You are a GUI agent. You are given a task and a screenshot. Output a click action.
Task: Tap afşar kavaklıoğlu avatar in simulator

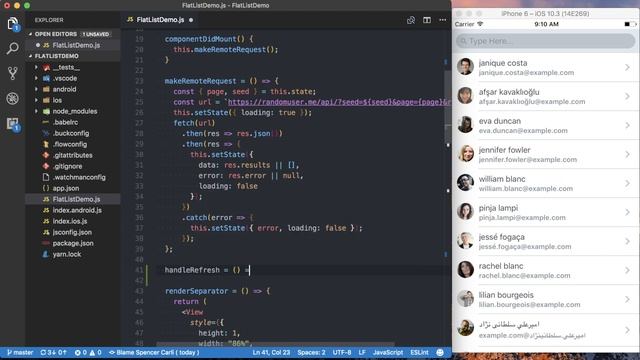point(465,96)
